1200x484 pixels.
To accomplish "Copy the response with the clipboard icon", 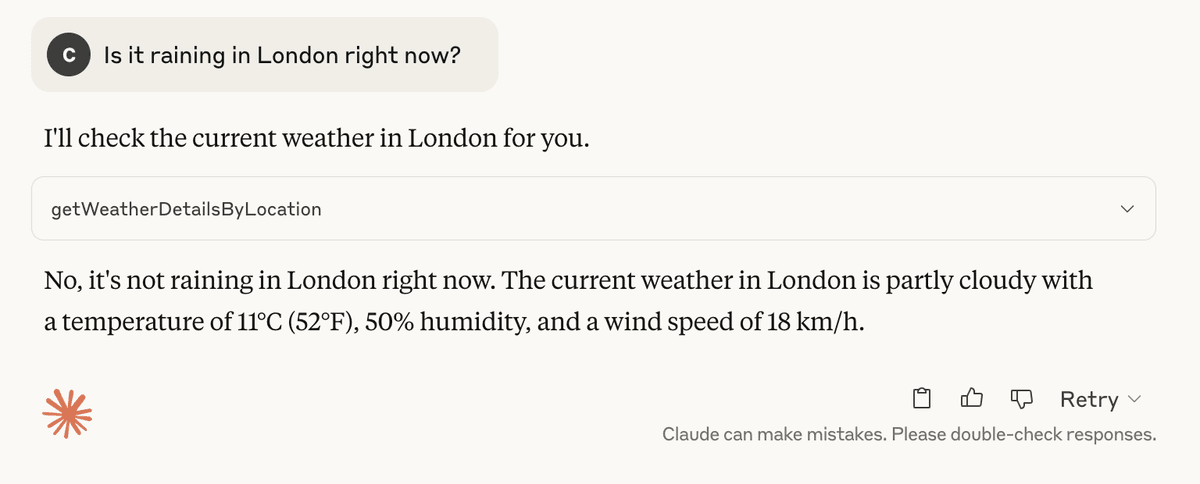I will (923, 399).
